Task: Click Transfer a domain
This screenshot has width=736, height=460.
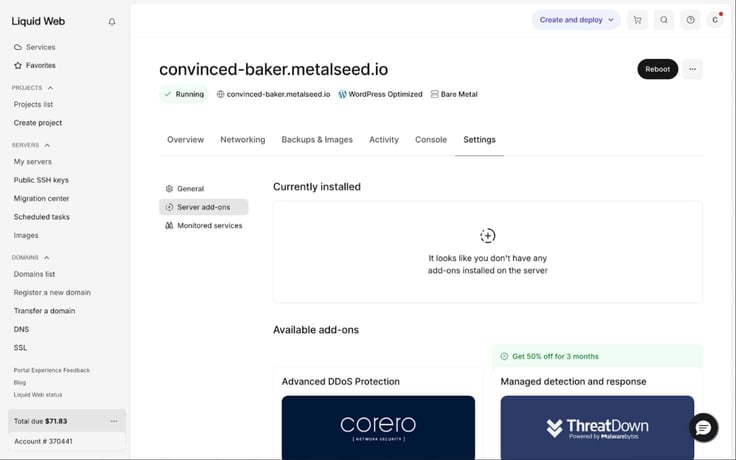Action: click(x=44, y=311)
